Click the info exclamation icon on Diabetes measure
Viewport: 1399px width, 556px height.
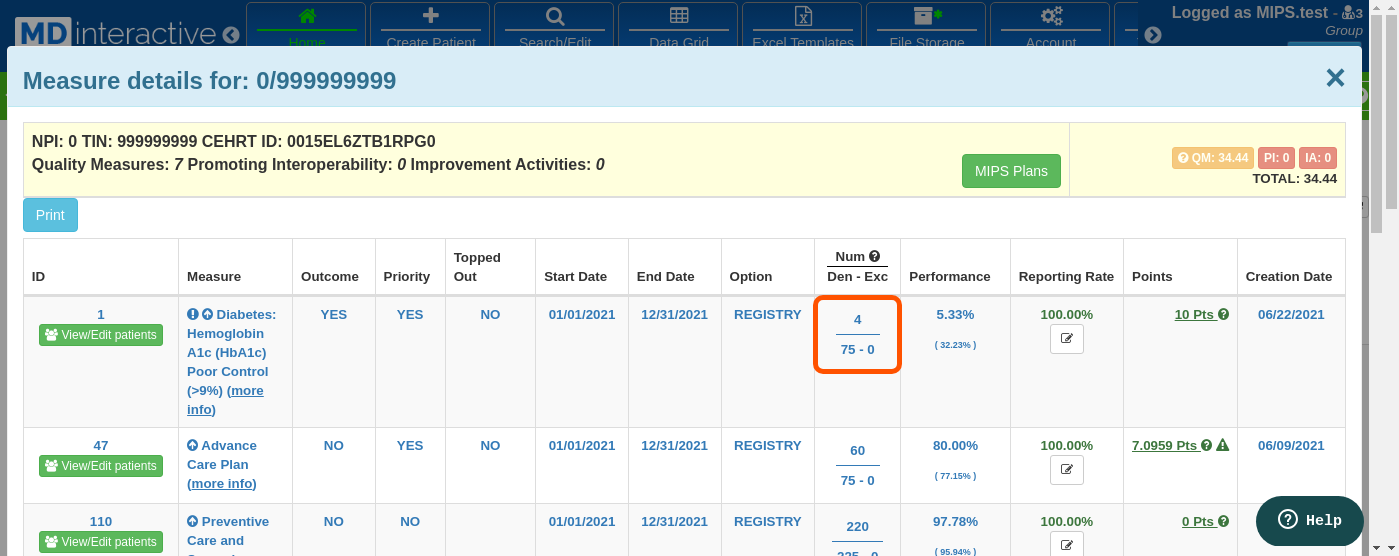click(192, 315)
